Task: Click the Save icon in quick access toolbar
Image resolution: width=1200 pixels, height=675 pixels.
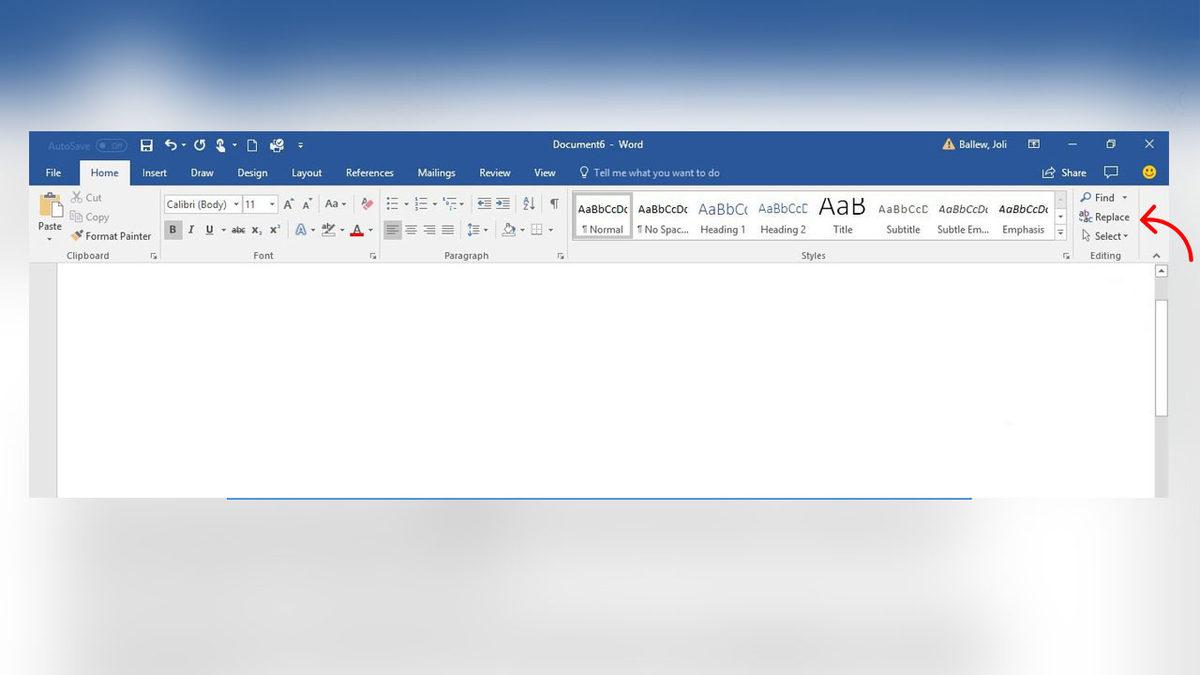Action: coord(147,145)
